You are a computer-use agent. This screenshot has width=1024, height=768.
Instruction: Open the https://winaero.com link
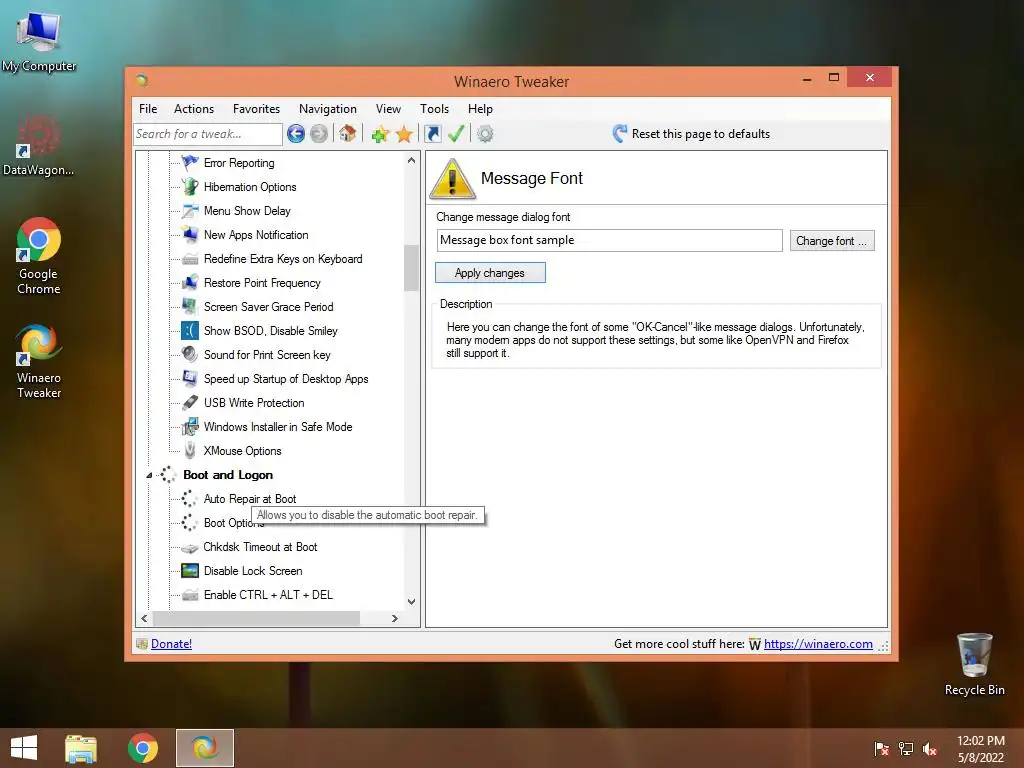[818, 644]
